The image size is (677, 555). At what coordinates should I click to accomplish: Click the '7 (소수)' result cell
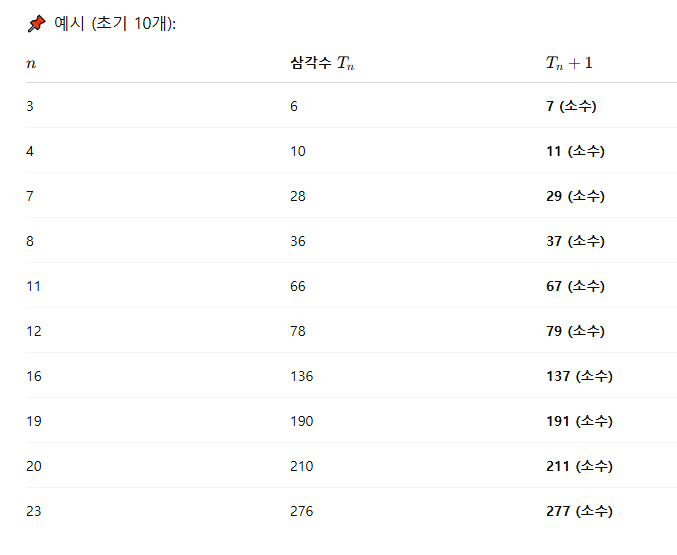[571, 106]
